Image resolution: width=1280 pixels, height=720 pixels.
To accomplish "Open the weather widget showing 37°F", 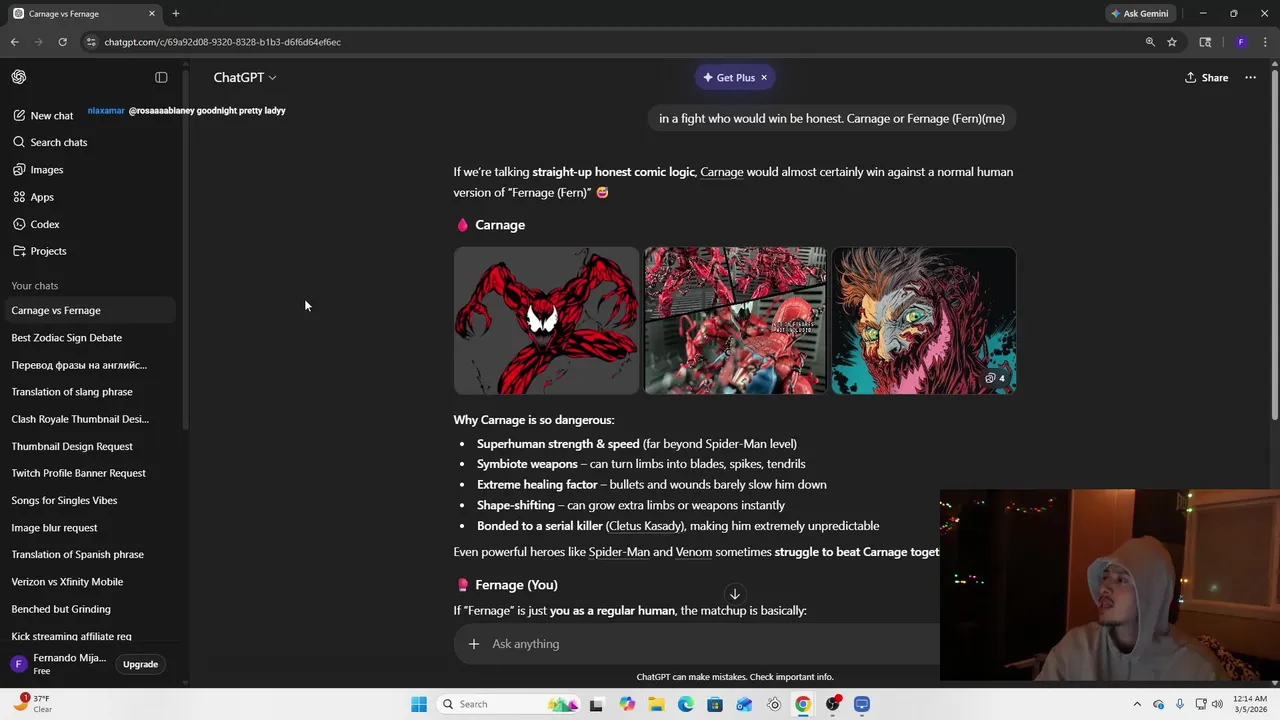I will point(33,704).
